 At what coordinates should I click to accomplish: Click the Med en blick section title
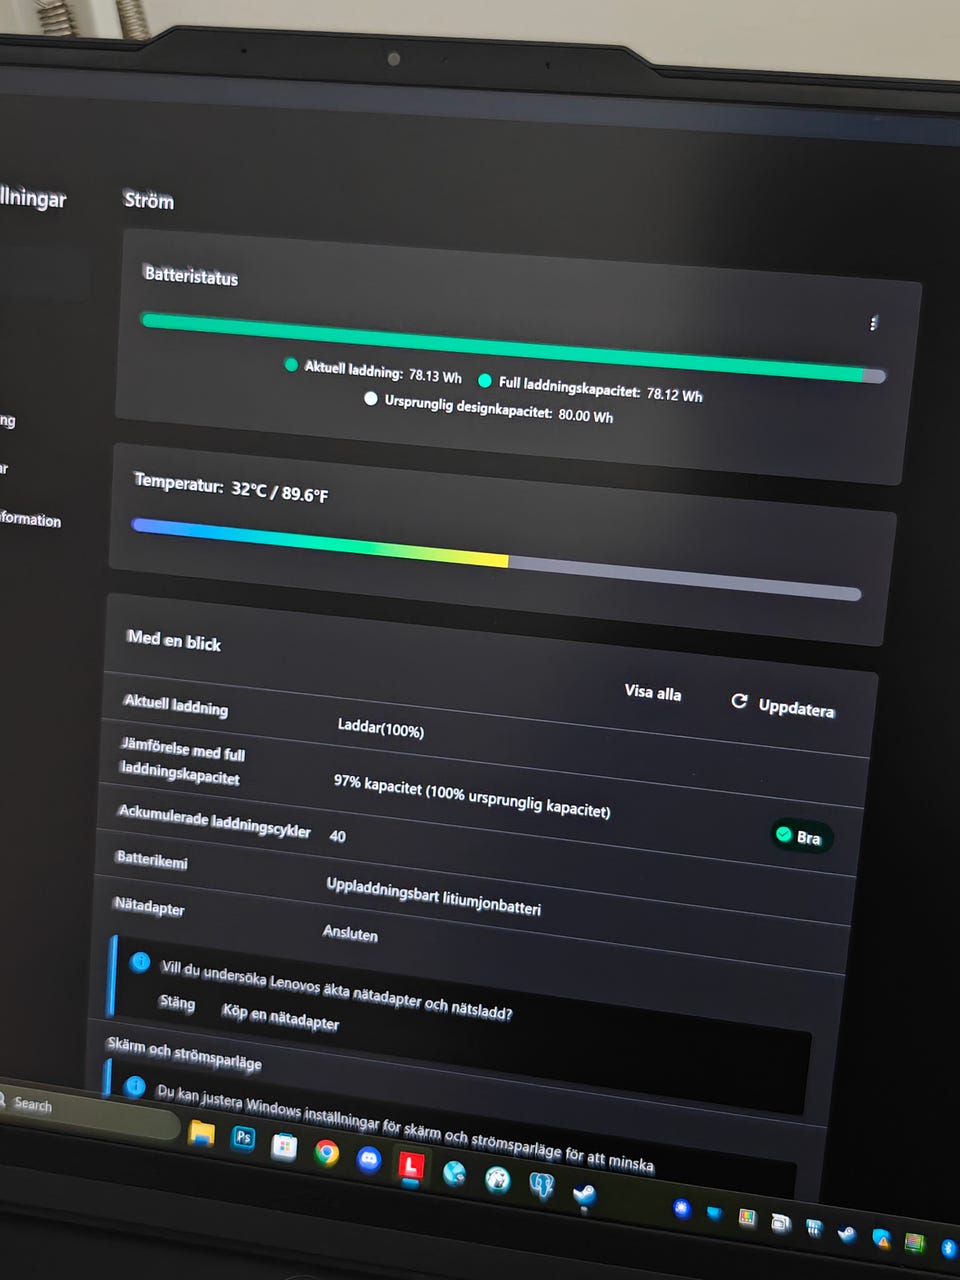174,640
